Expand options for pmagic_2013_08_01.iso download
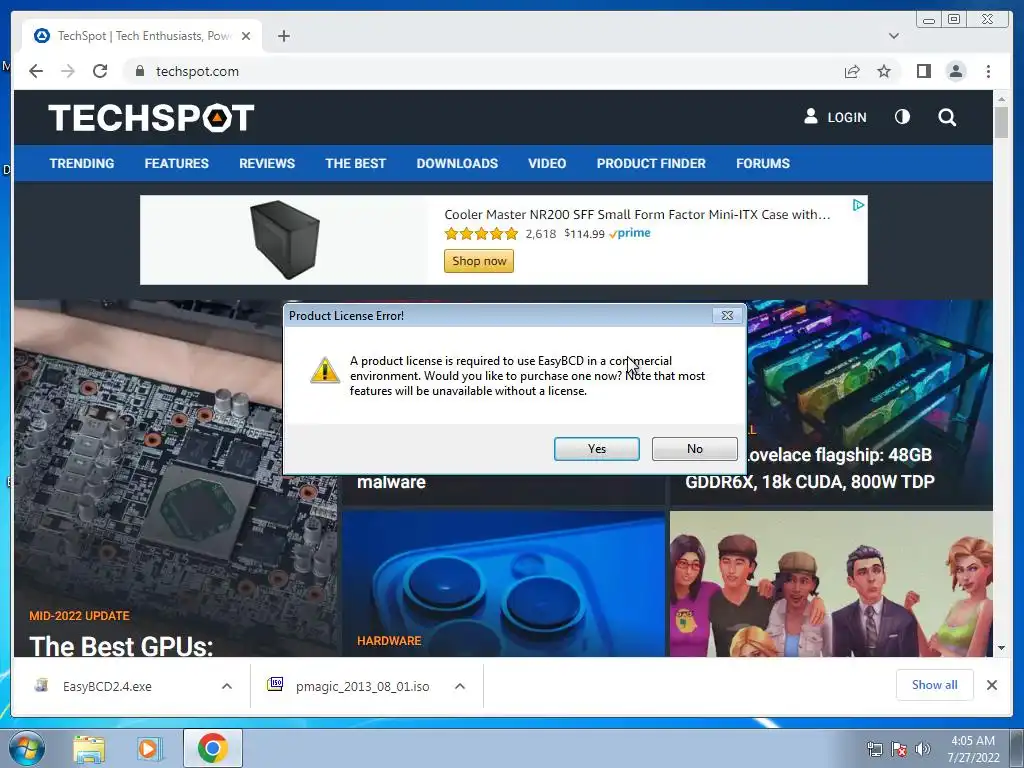The height and width of the screenshot is (768, 1024). point(460,686)
